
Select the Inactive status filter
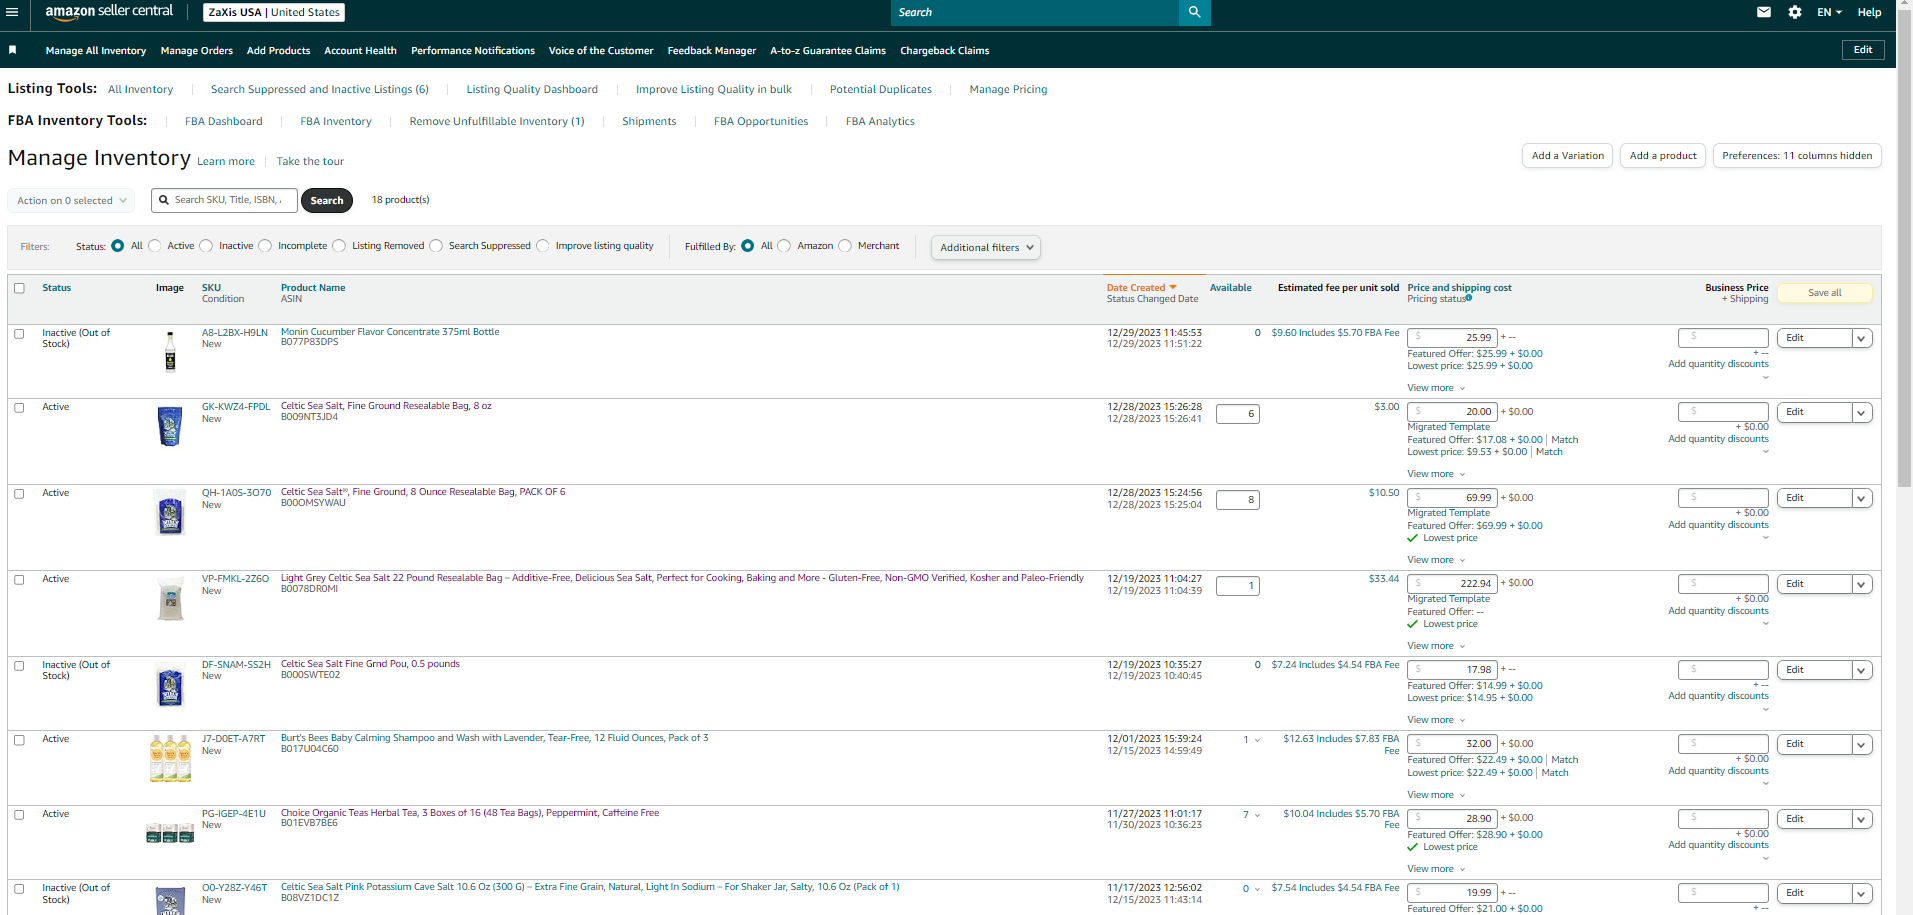(x=206, y=246)
